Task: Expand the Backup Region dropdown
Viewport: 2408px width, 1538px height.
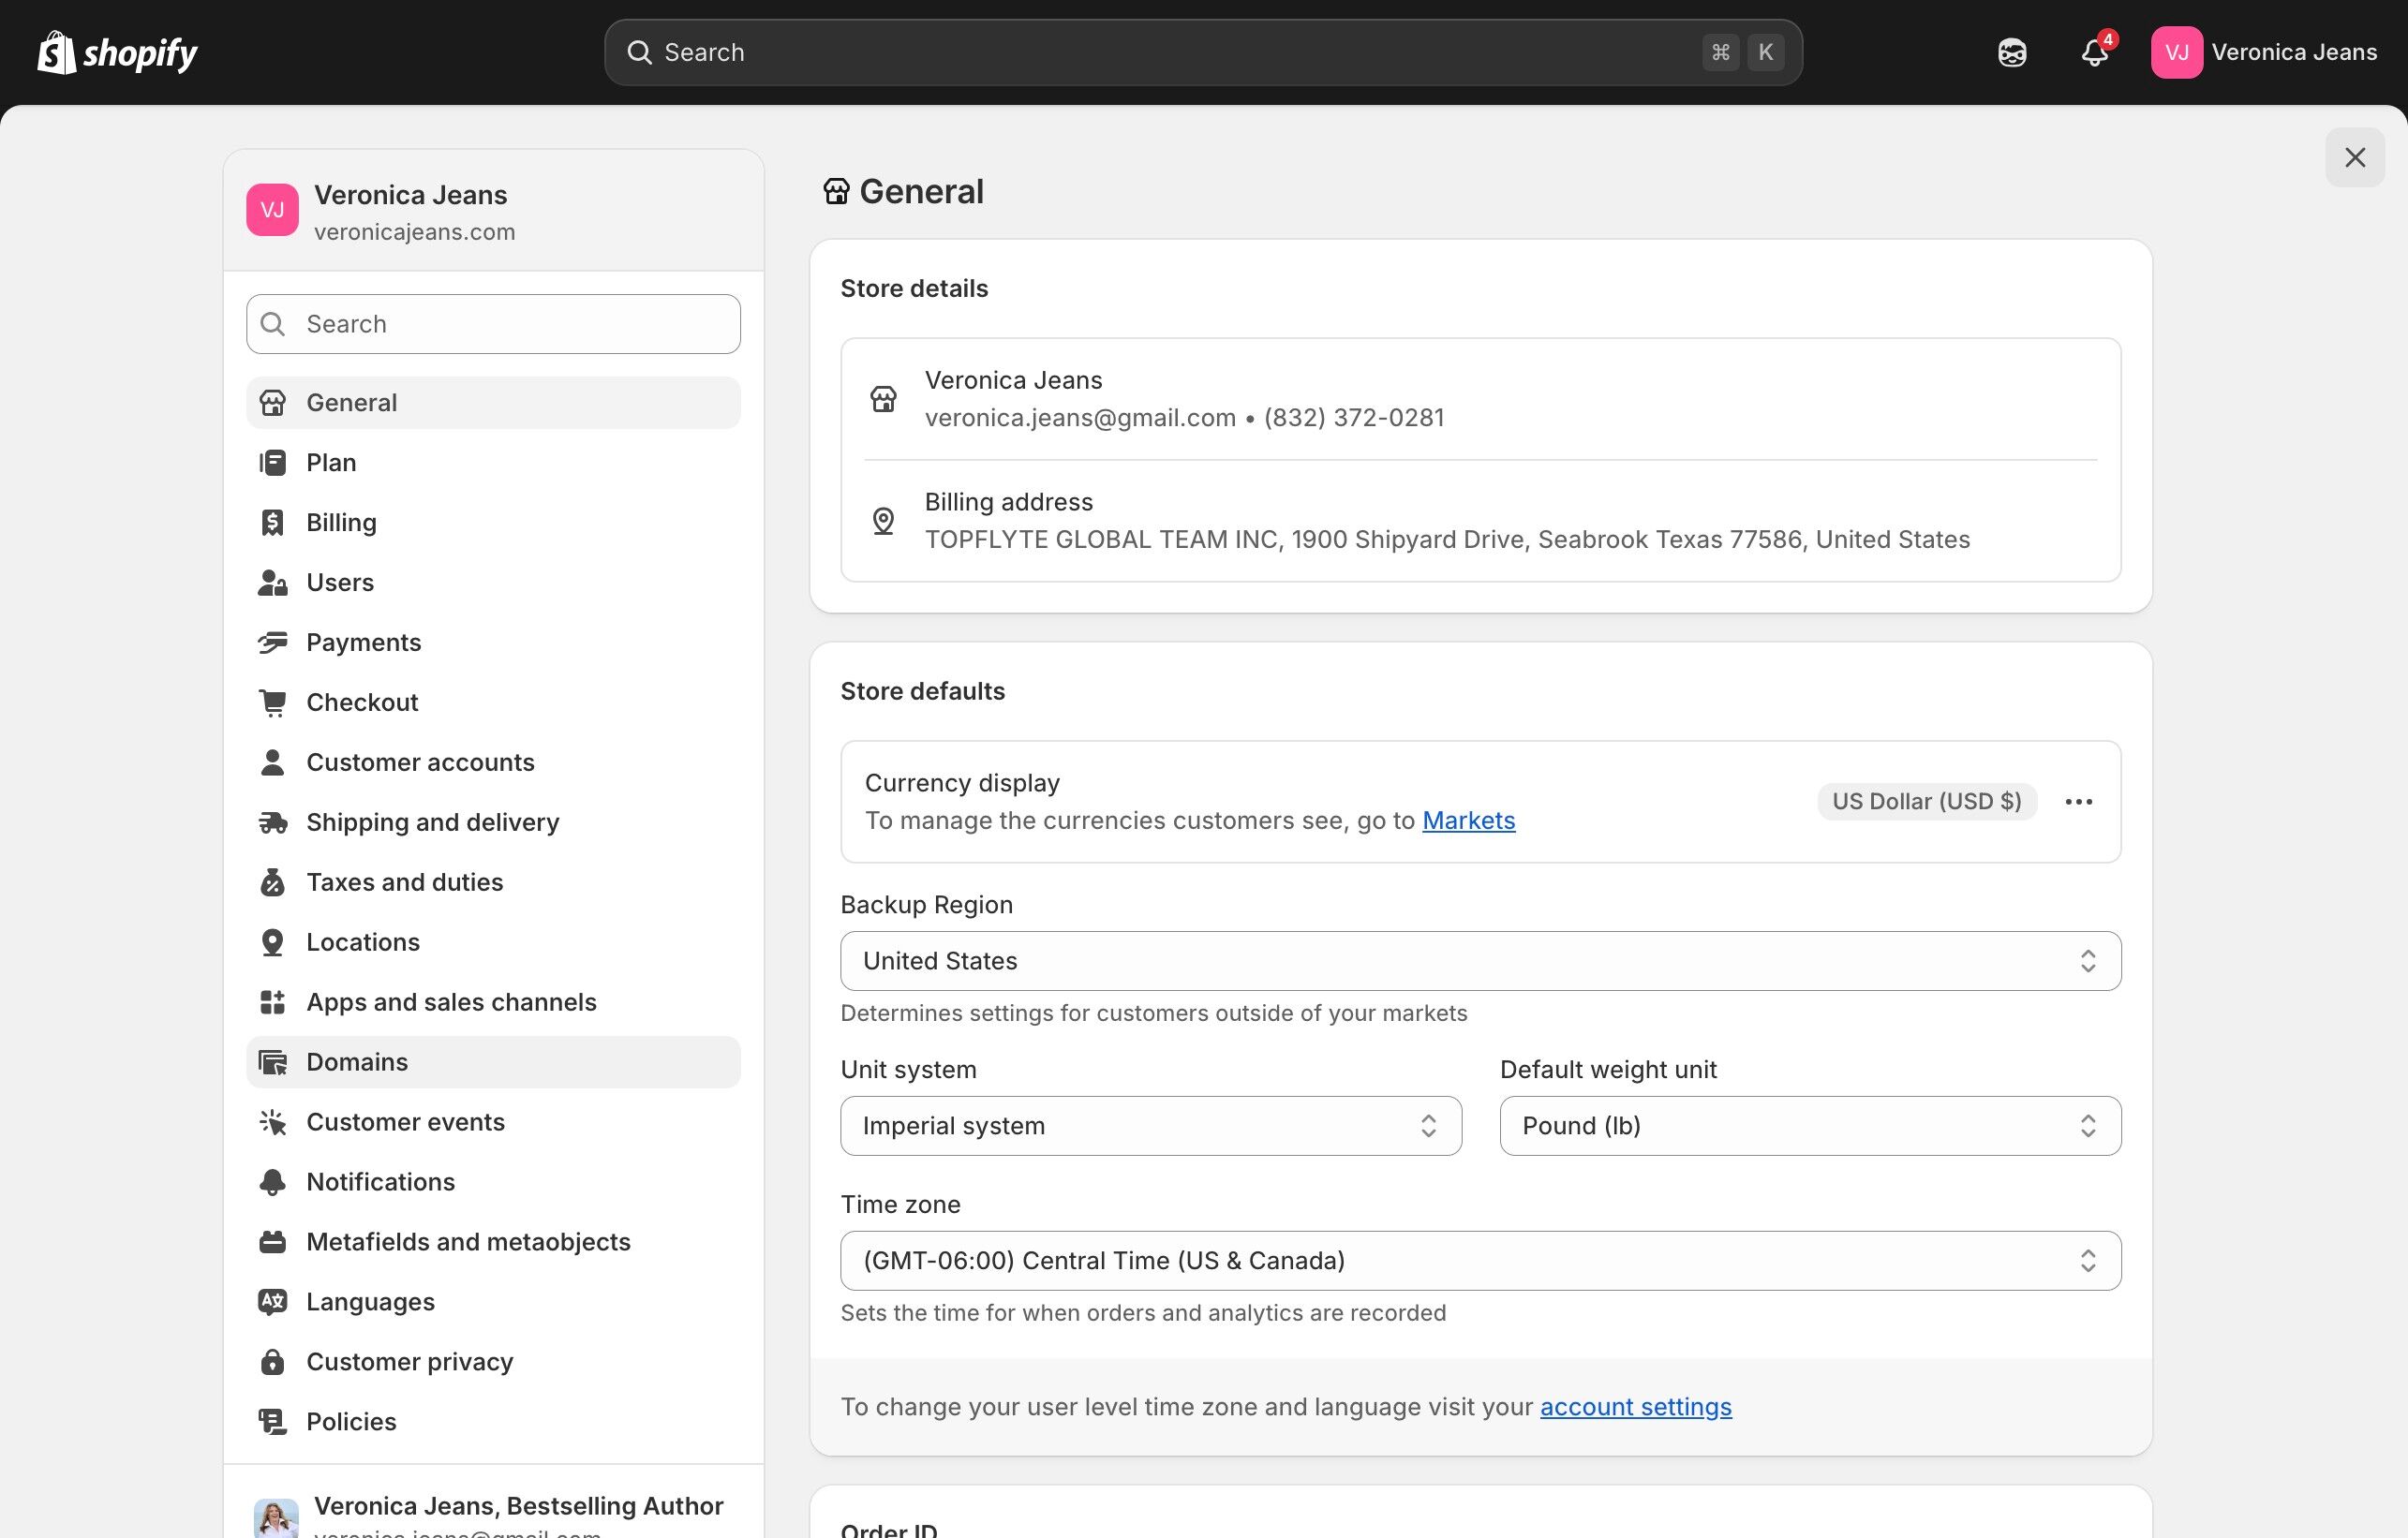Action: click(1480, 961)
